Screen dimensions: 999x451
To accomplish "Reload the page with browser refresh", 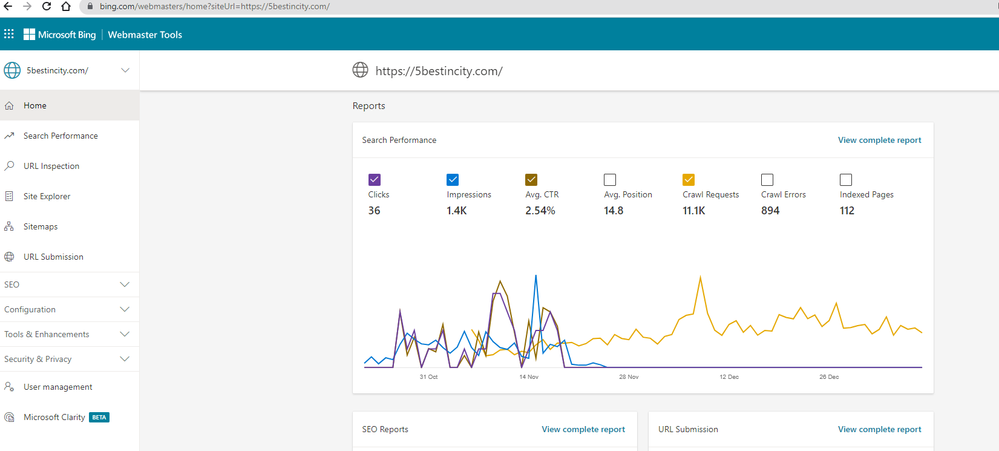I will pos(46,6).
